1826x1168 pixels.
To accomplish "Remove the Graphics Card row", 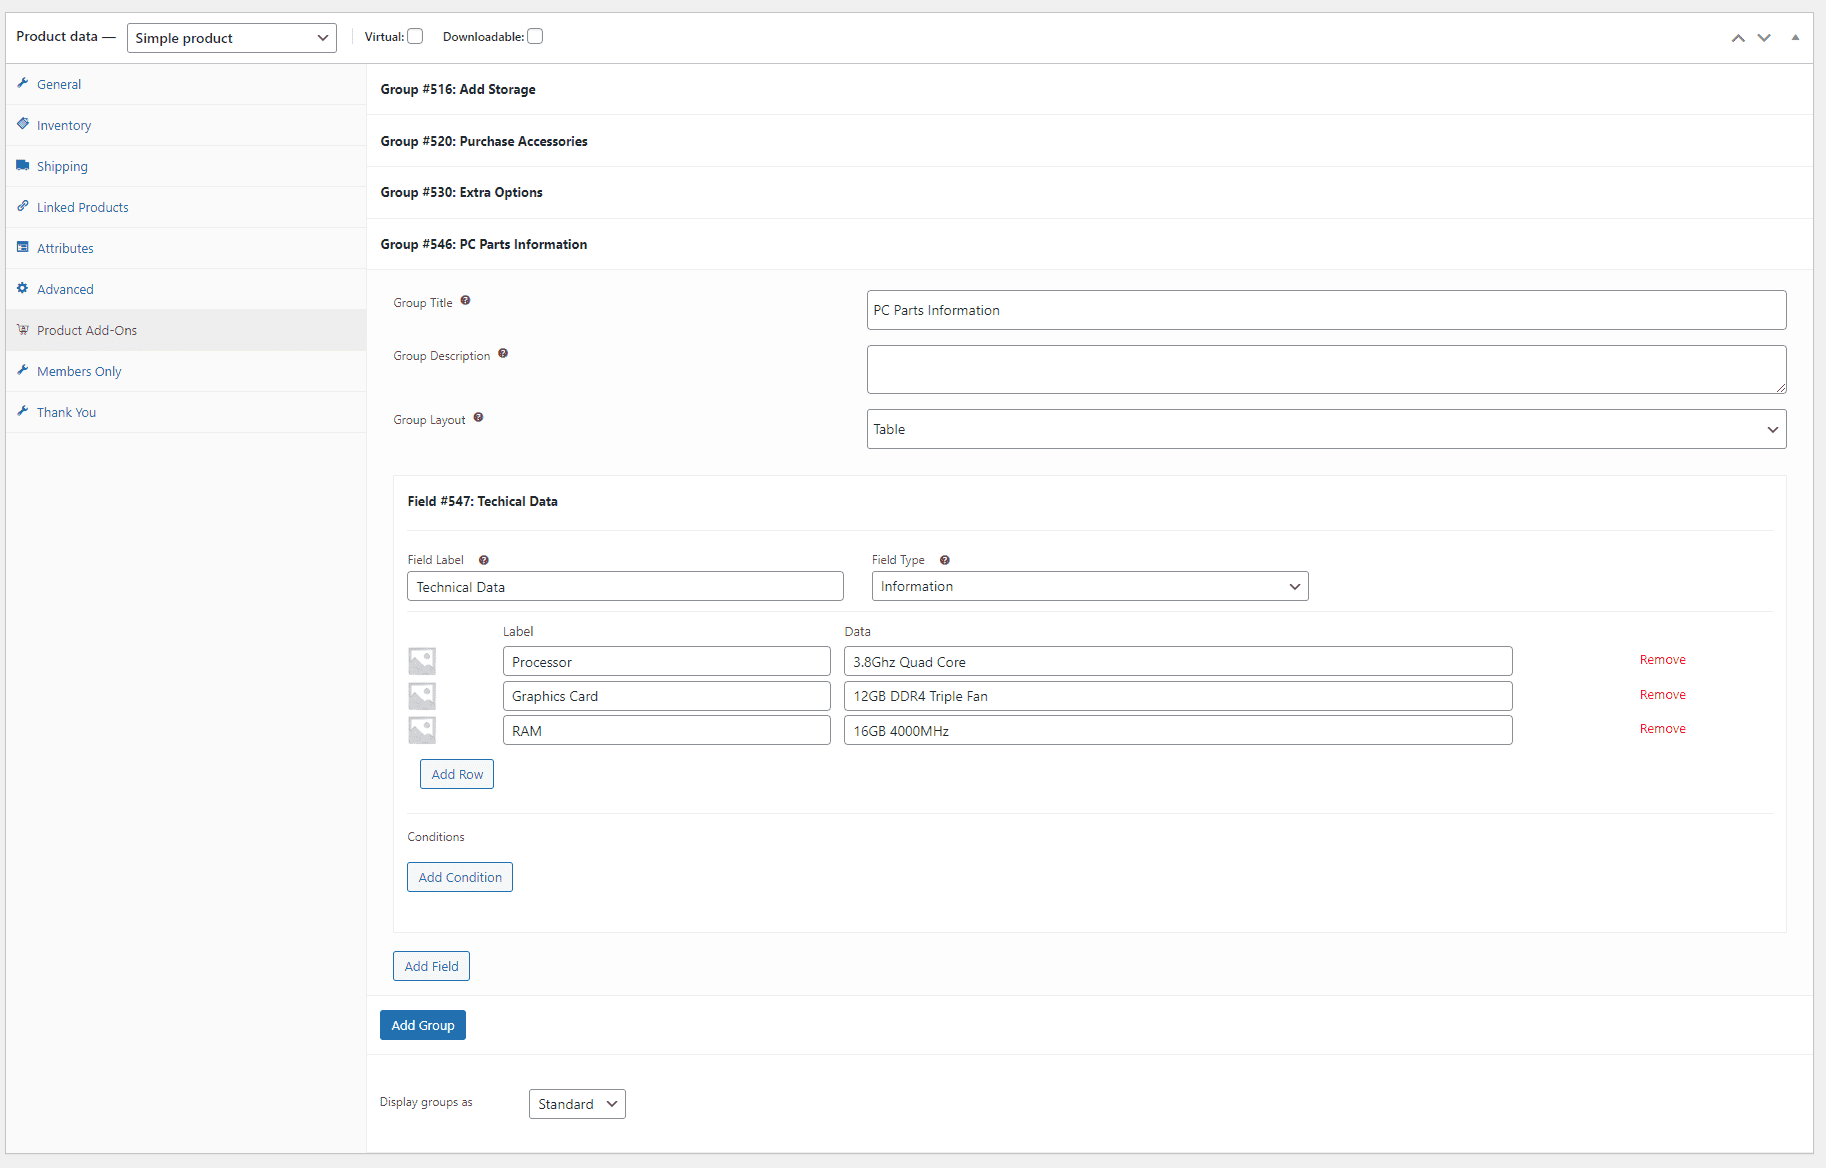I will click(x=1663, y=695).
